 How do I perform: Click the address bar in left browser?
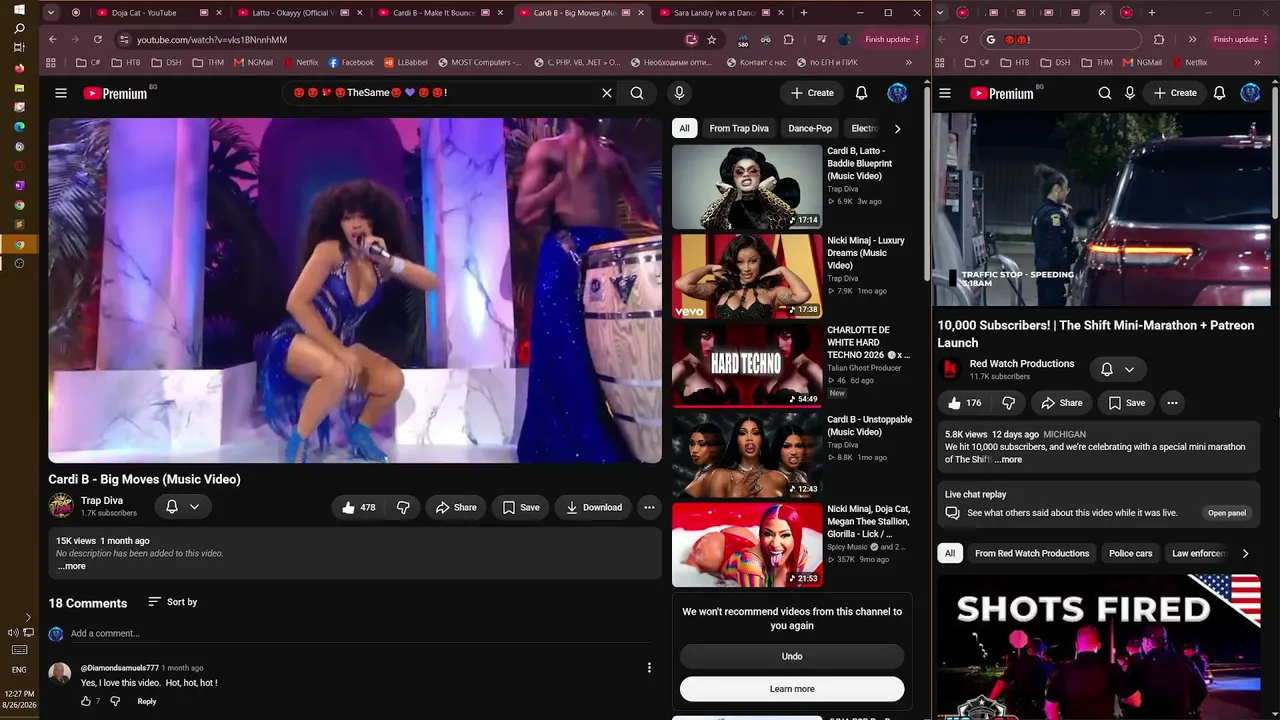pyautogui.click(x=400, y=39)
